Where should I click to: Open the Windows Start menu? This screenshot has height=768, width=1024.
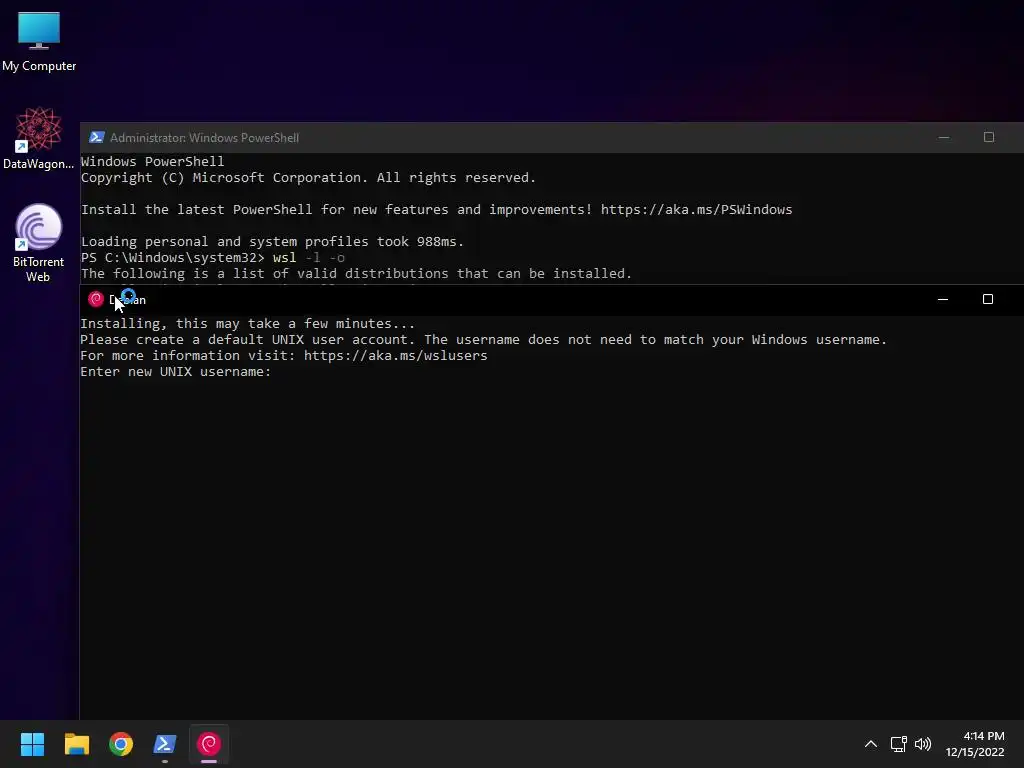coord(32,744)
